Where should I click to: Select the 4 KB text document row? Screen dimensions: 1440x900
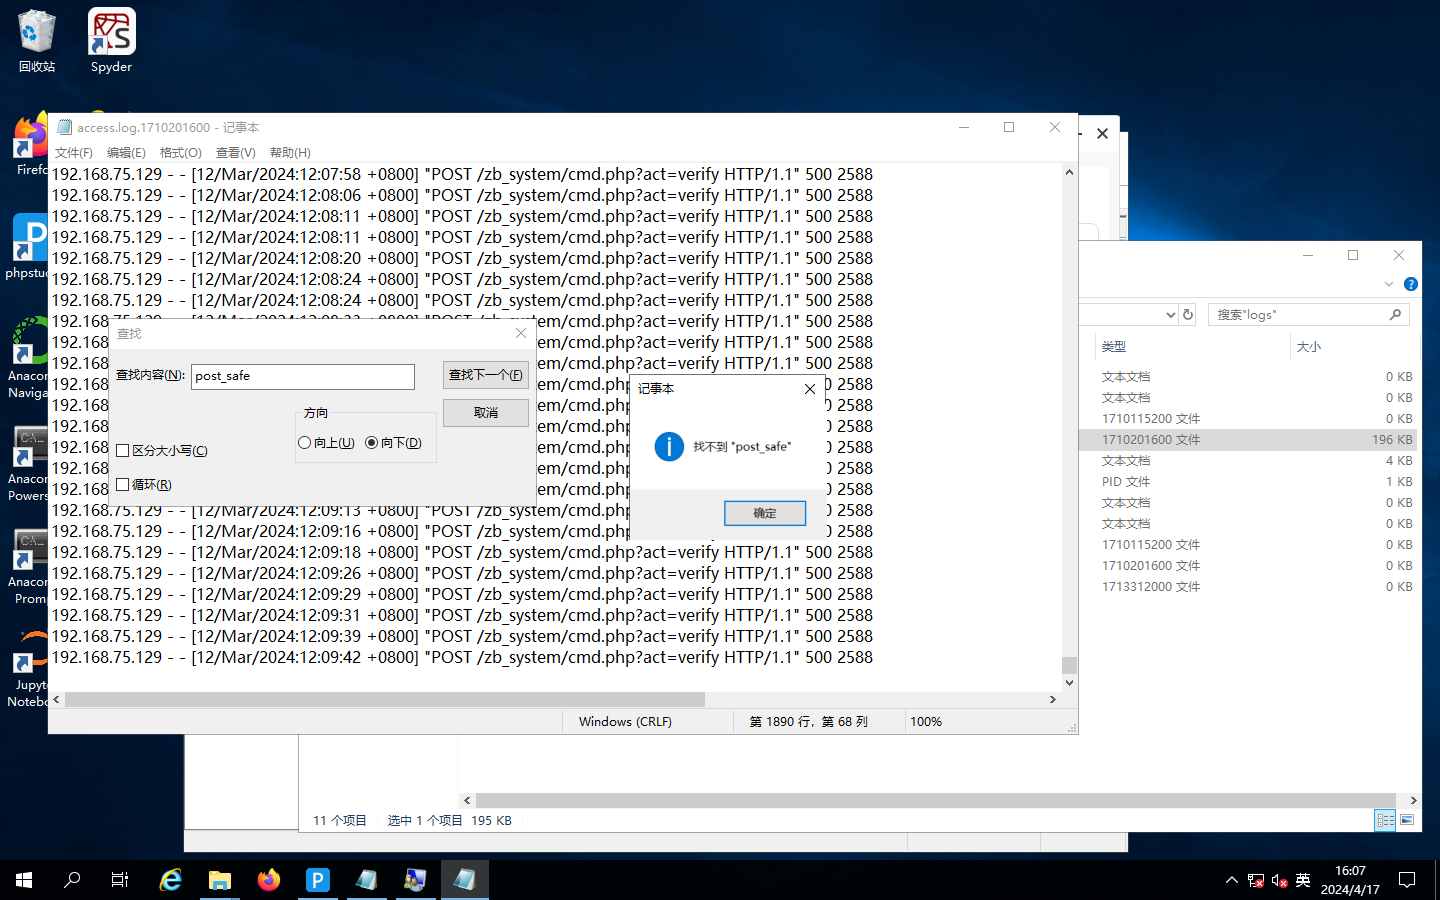pos(1249,461)
